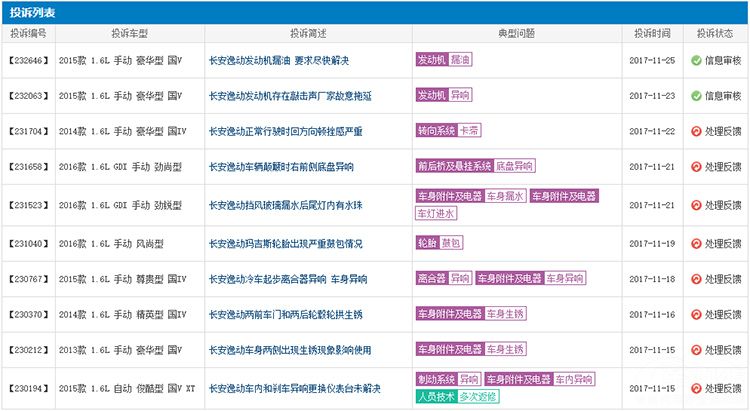Click car model 2016款 1.6L GDI 手动 劲尚型

[x=121, y=167]
